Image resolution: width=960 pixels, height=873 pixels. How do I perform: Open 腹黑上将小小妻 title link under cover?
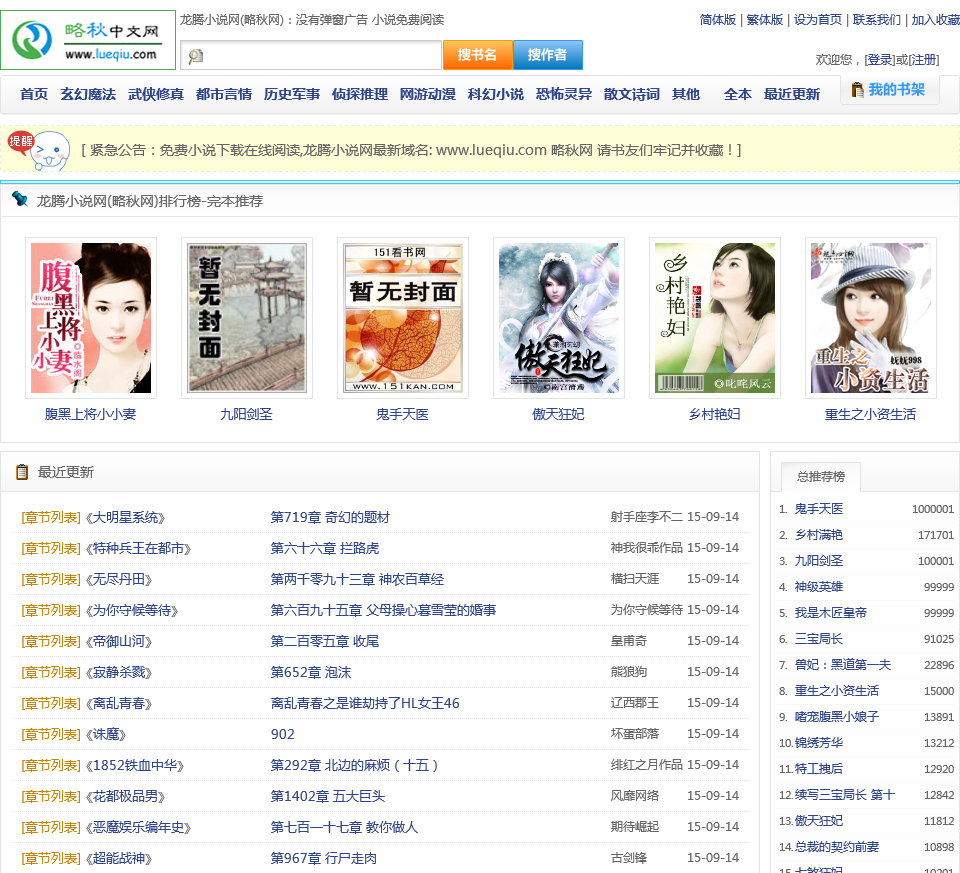point(91,414)
